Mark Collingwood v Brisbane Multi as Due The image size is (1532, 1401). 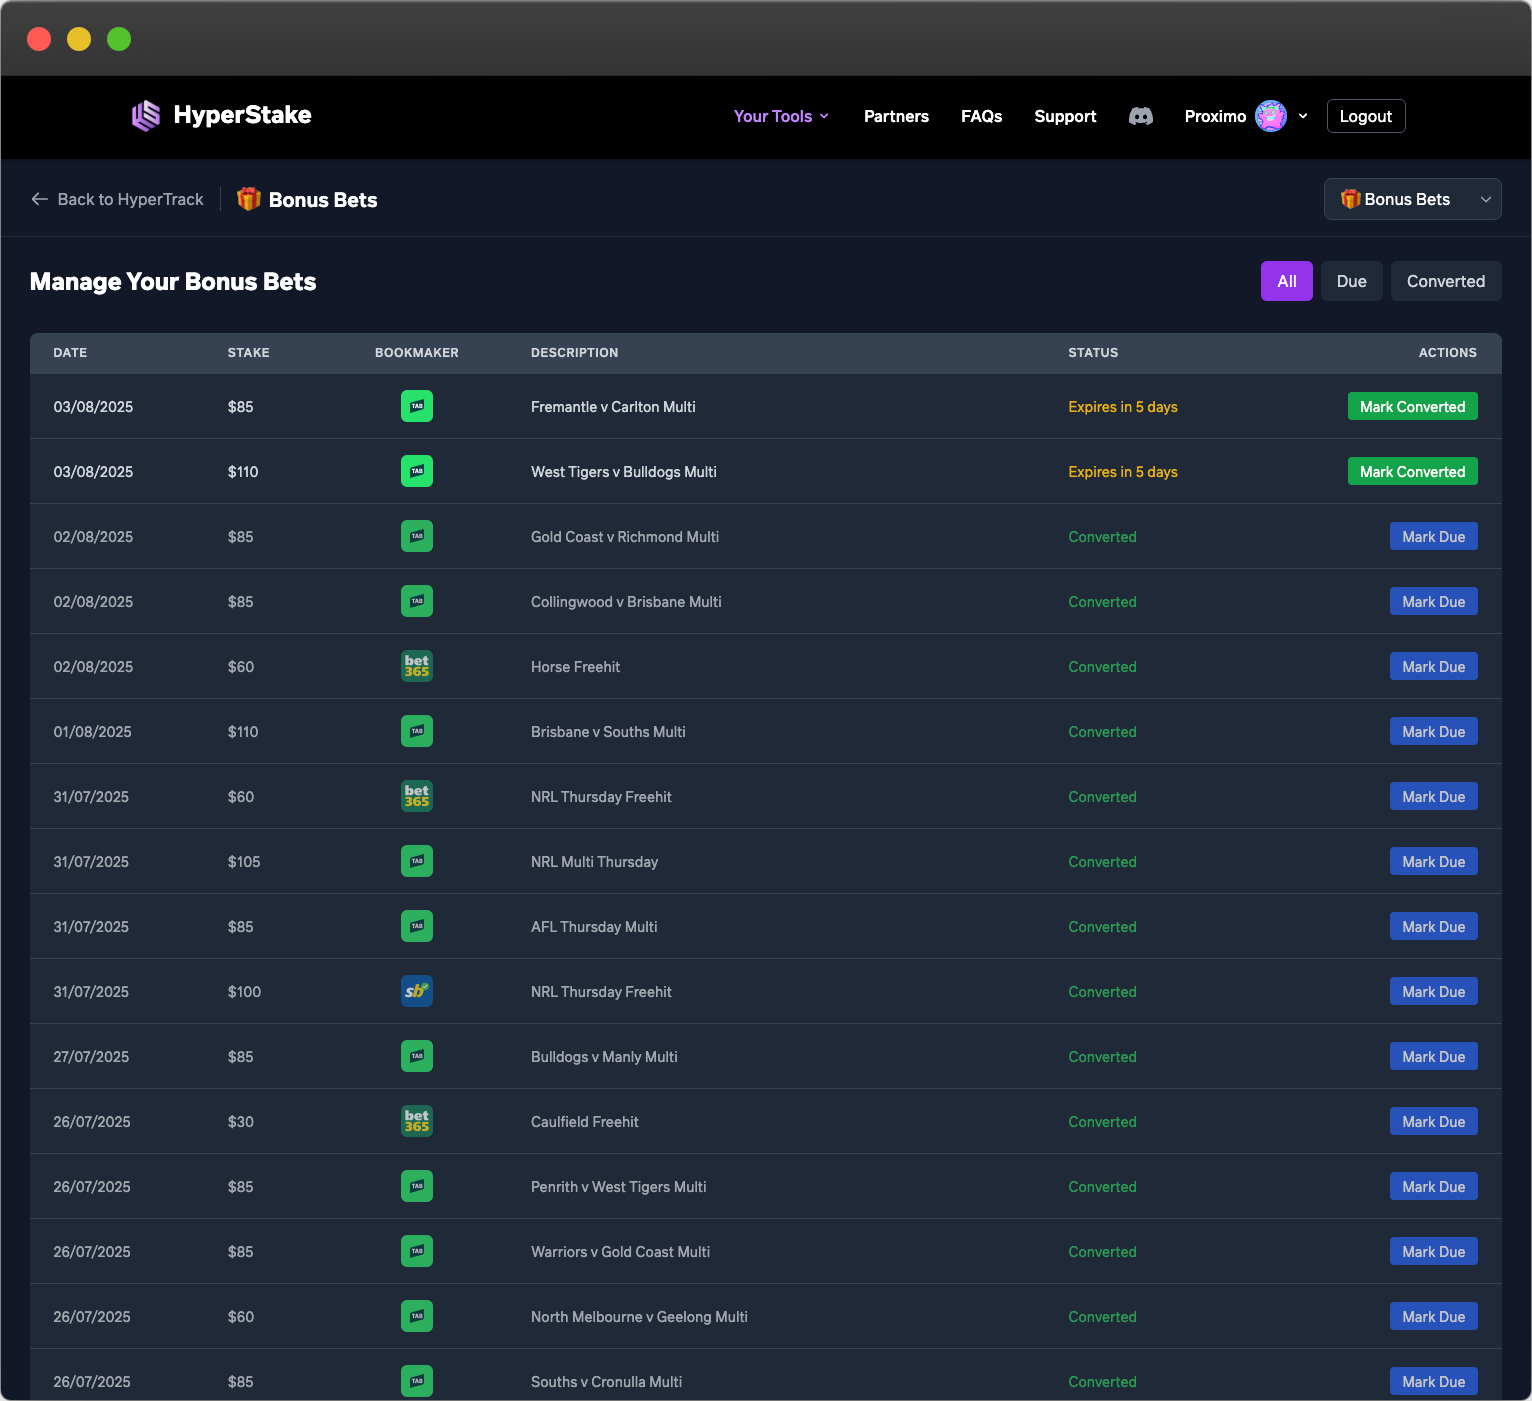(1434, 601)
